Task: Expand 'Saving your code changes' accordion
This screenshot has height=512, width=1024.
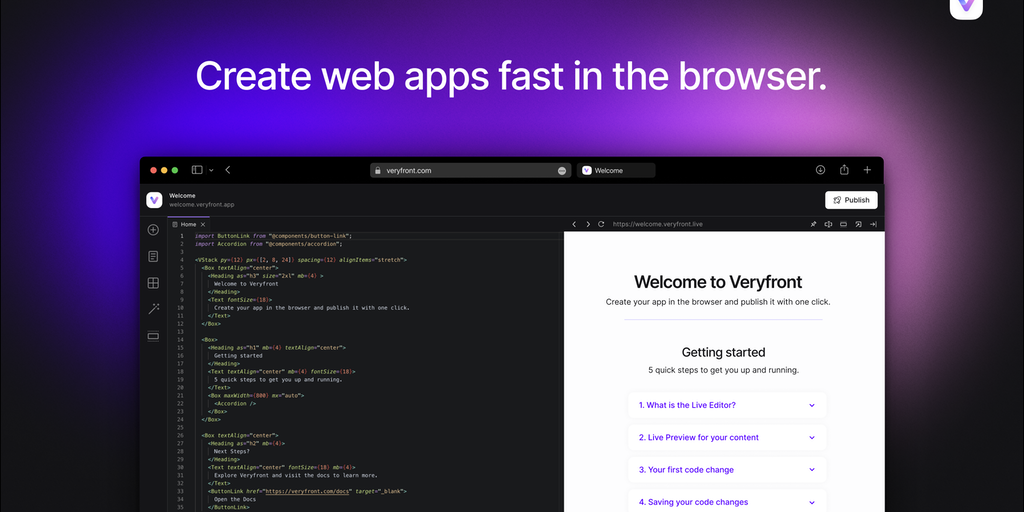Action: pos(727,502)
